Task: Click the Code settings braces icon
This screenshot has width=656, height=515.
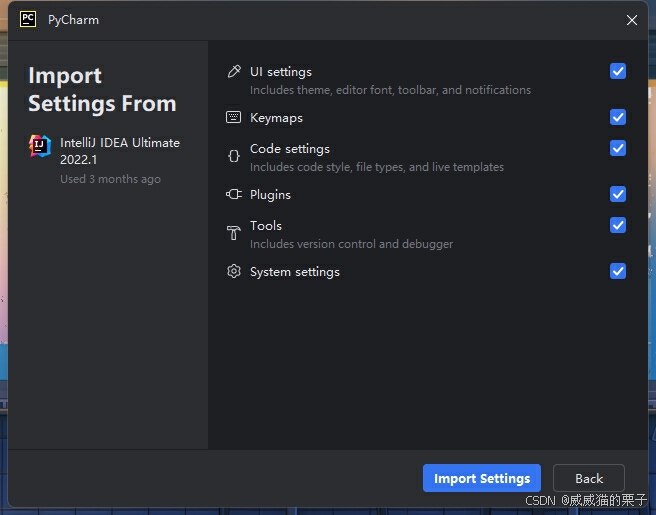Action: (234, 156)
